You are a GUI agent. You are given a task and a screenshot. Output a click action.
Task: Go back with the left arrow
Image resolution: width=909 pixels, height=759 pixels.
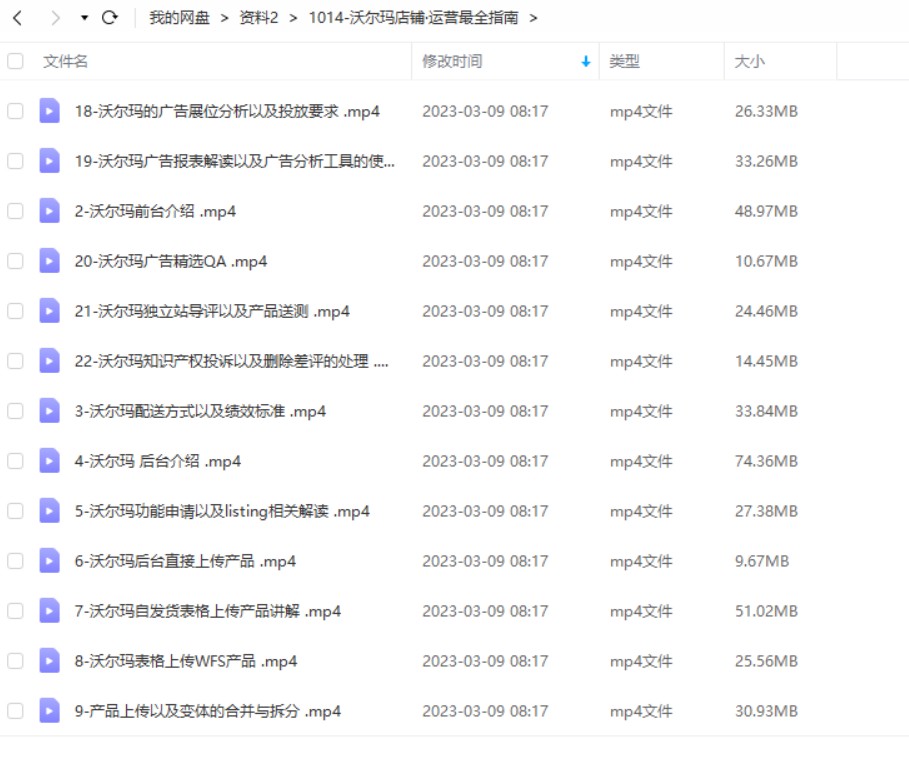(17, 18)
